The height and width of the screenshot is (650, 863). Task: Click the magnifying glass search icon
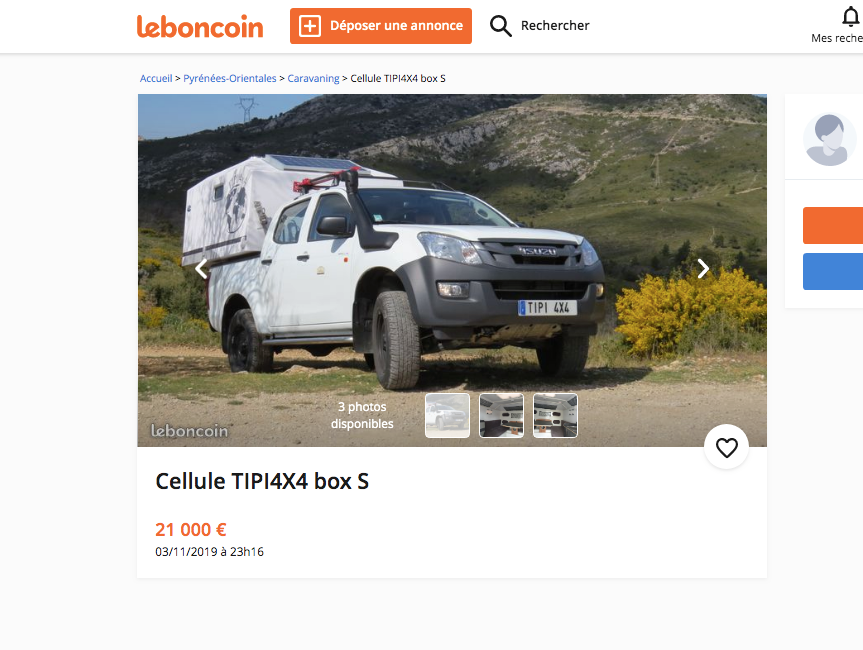pos(500,26)
